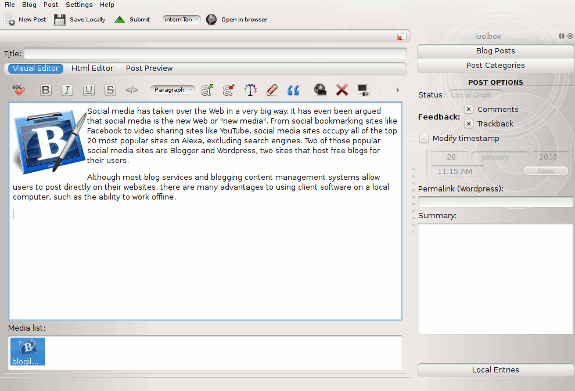Open the Local Entries section button
575x391 pixels.
[495, 370]
